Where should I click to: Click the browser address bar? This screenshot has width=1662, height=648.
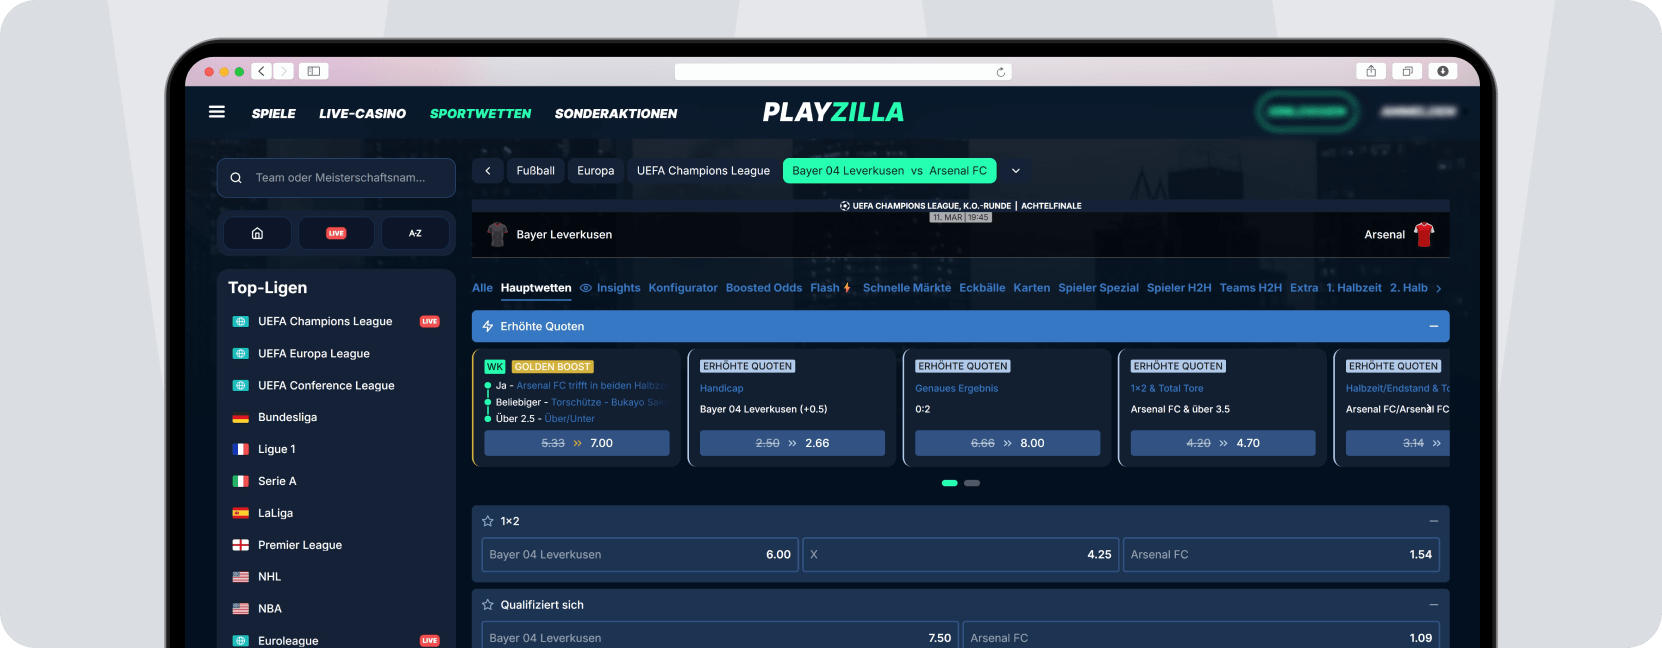[843, 72]
